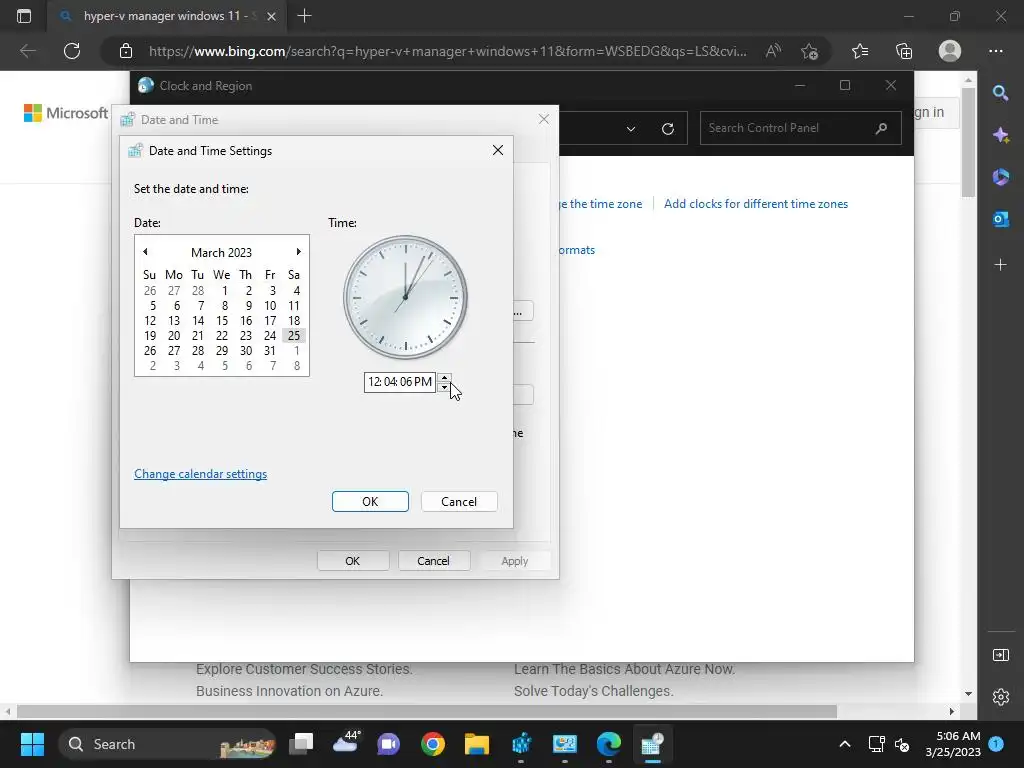This screenshot has height=768, width=1024.
Task: Select March 10 in the calendar
Action: pyautogui.click(x=270, y=306)
